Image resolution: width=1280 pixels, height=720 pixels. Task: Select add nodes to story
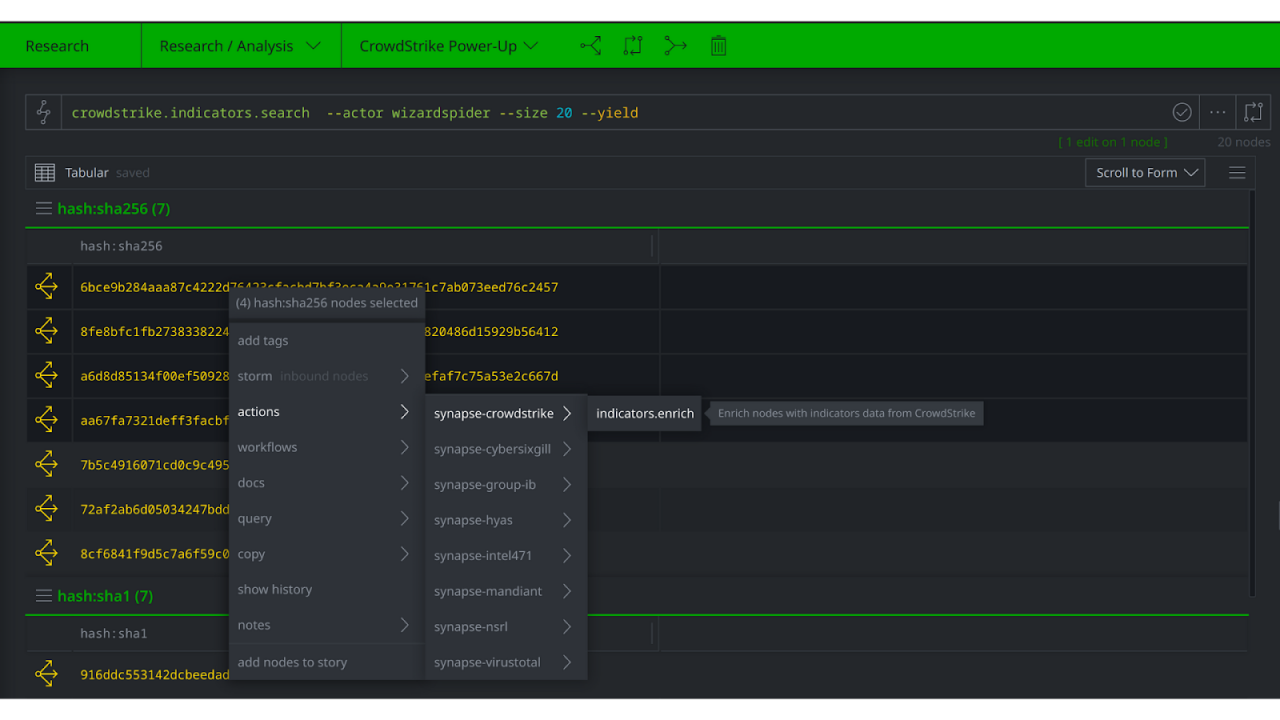pos(327,662)
